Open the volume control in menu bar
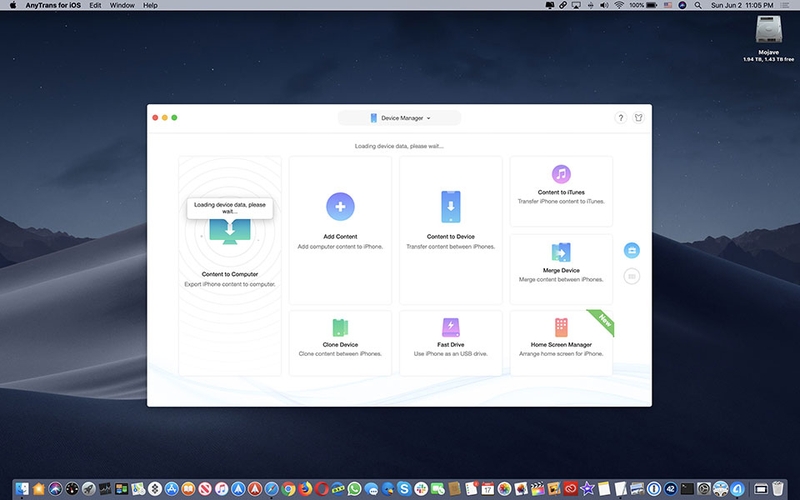 click(604, 5)
